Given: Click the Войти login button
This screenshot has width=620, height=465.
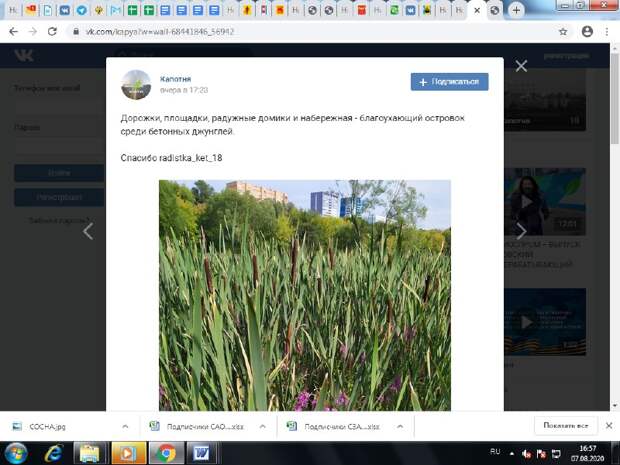Looking at the screenshot, I should tap(59, 173).
